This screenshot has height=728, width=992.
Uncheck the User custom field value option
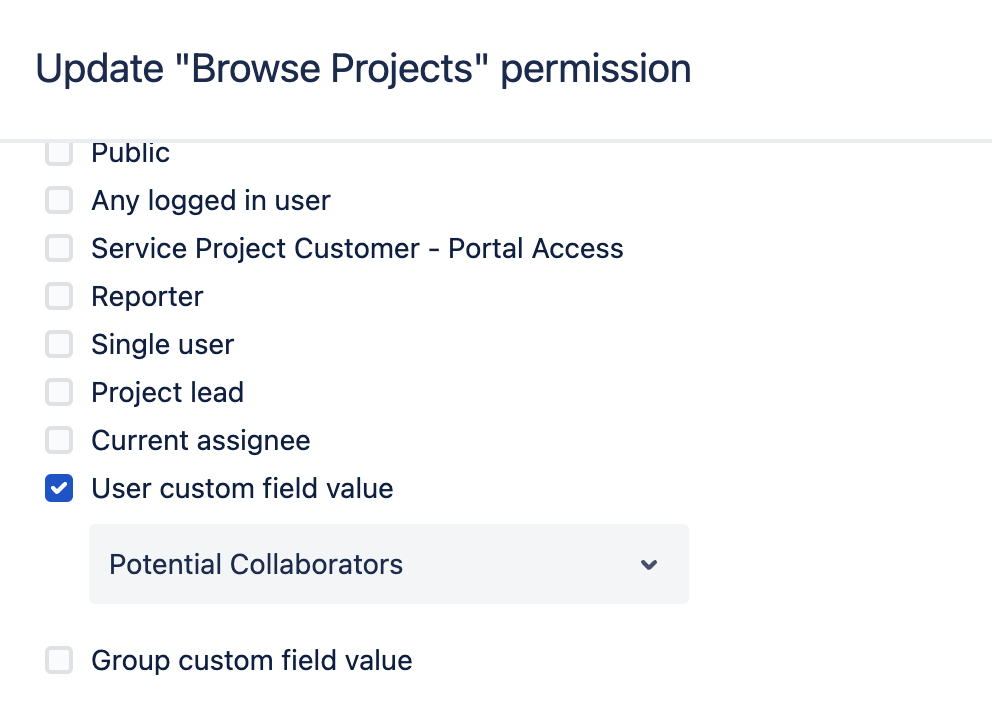pos(58,488)
